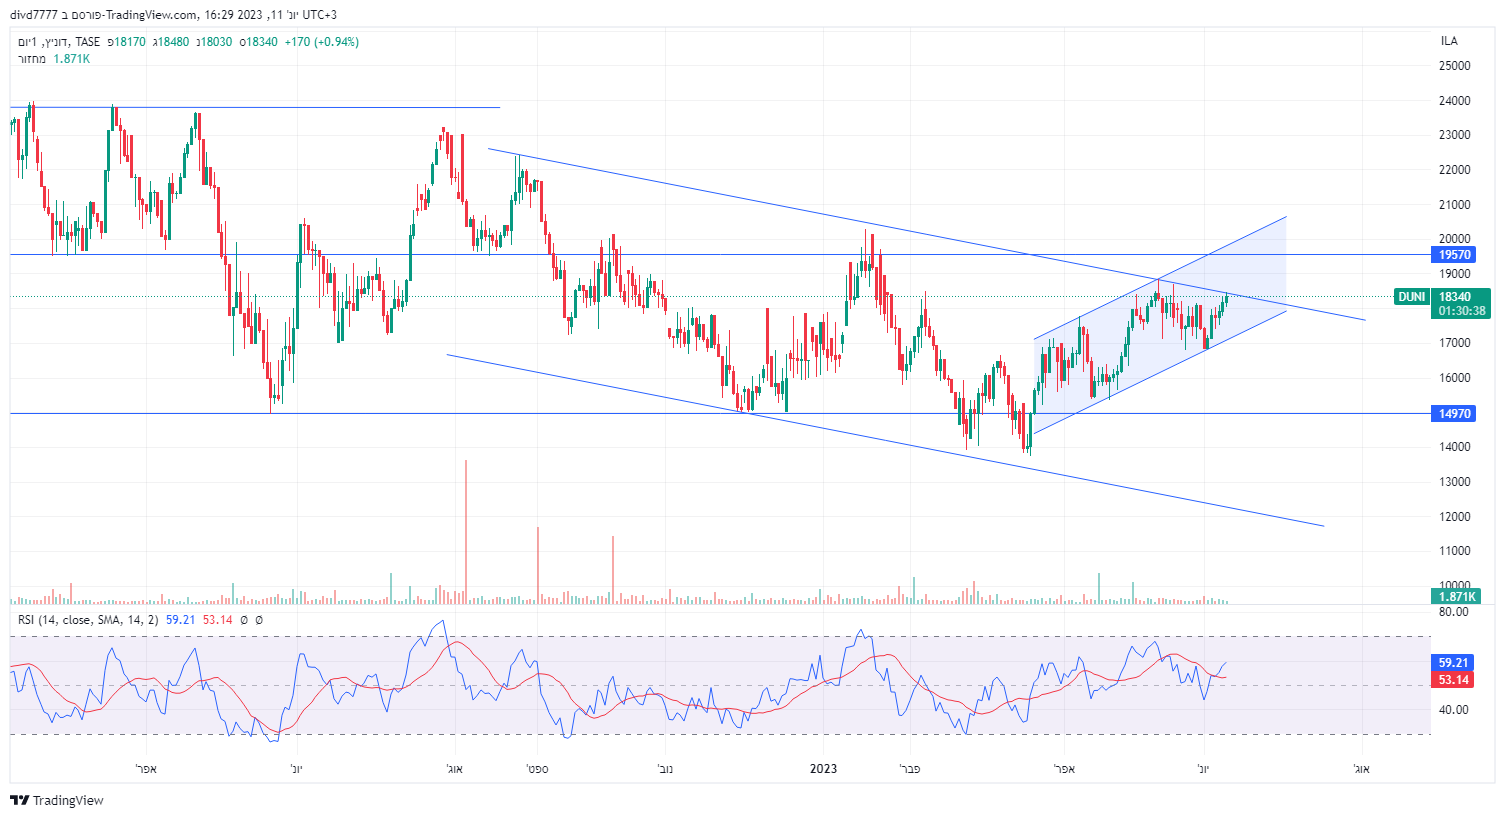Select the shaded ascending channel drawing
This screenshot has height=818, width=1505.
tap(1160, 325)
